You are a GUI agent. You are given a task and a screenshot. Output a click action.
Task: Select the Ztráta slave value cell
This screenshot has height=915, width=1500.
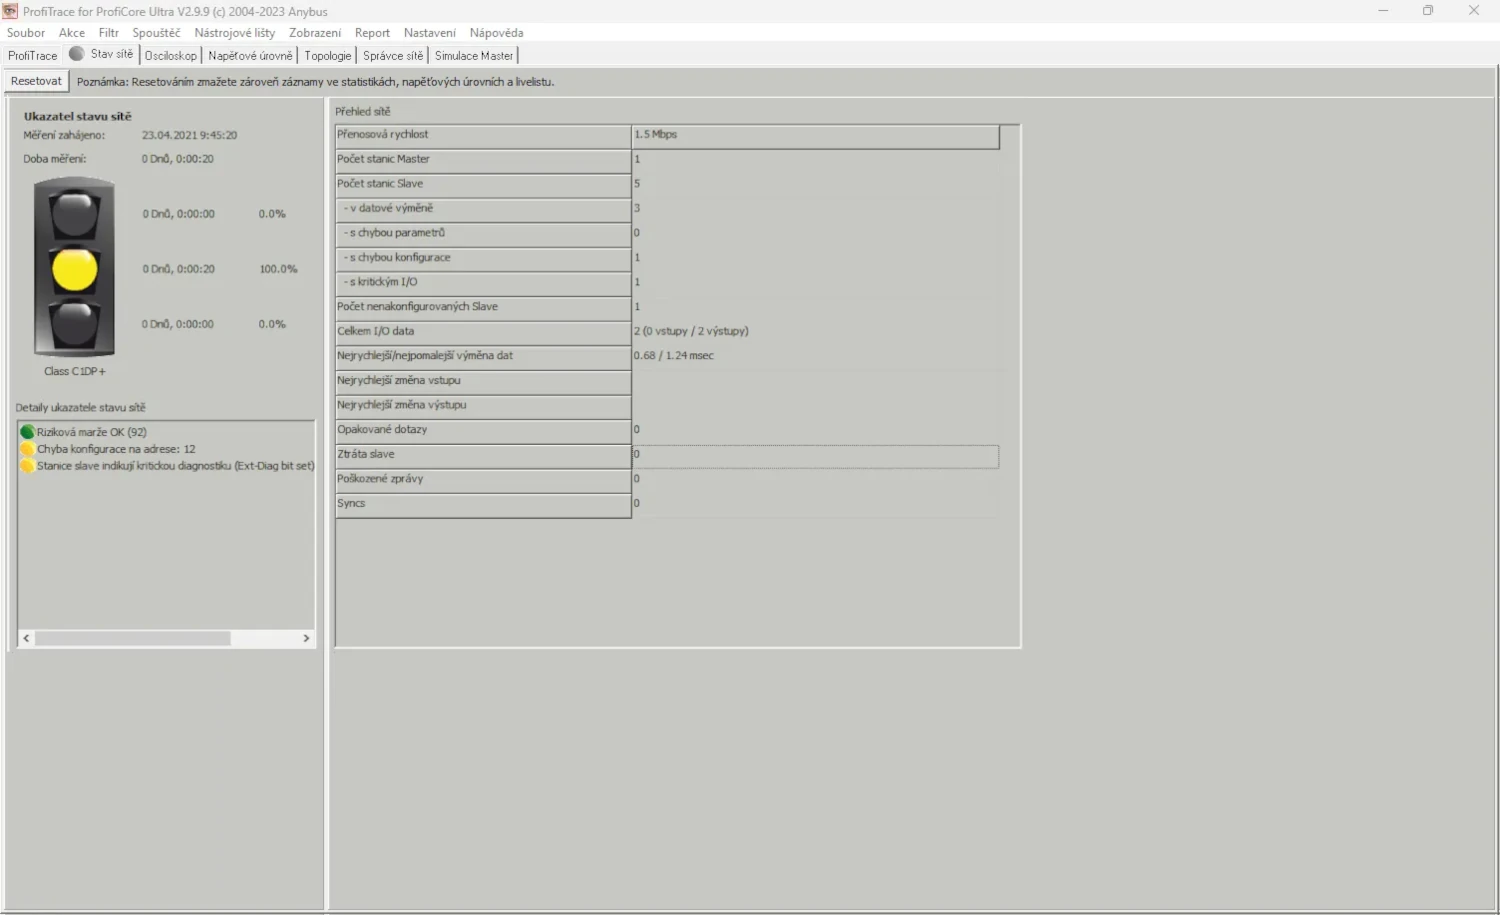815,455
